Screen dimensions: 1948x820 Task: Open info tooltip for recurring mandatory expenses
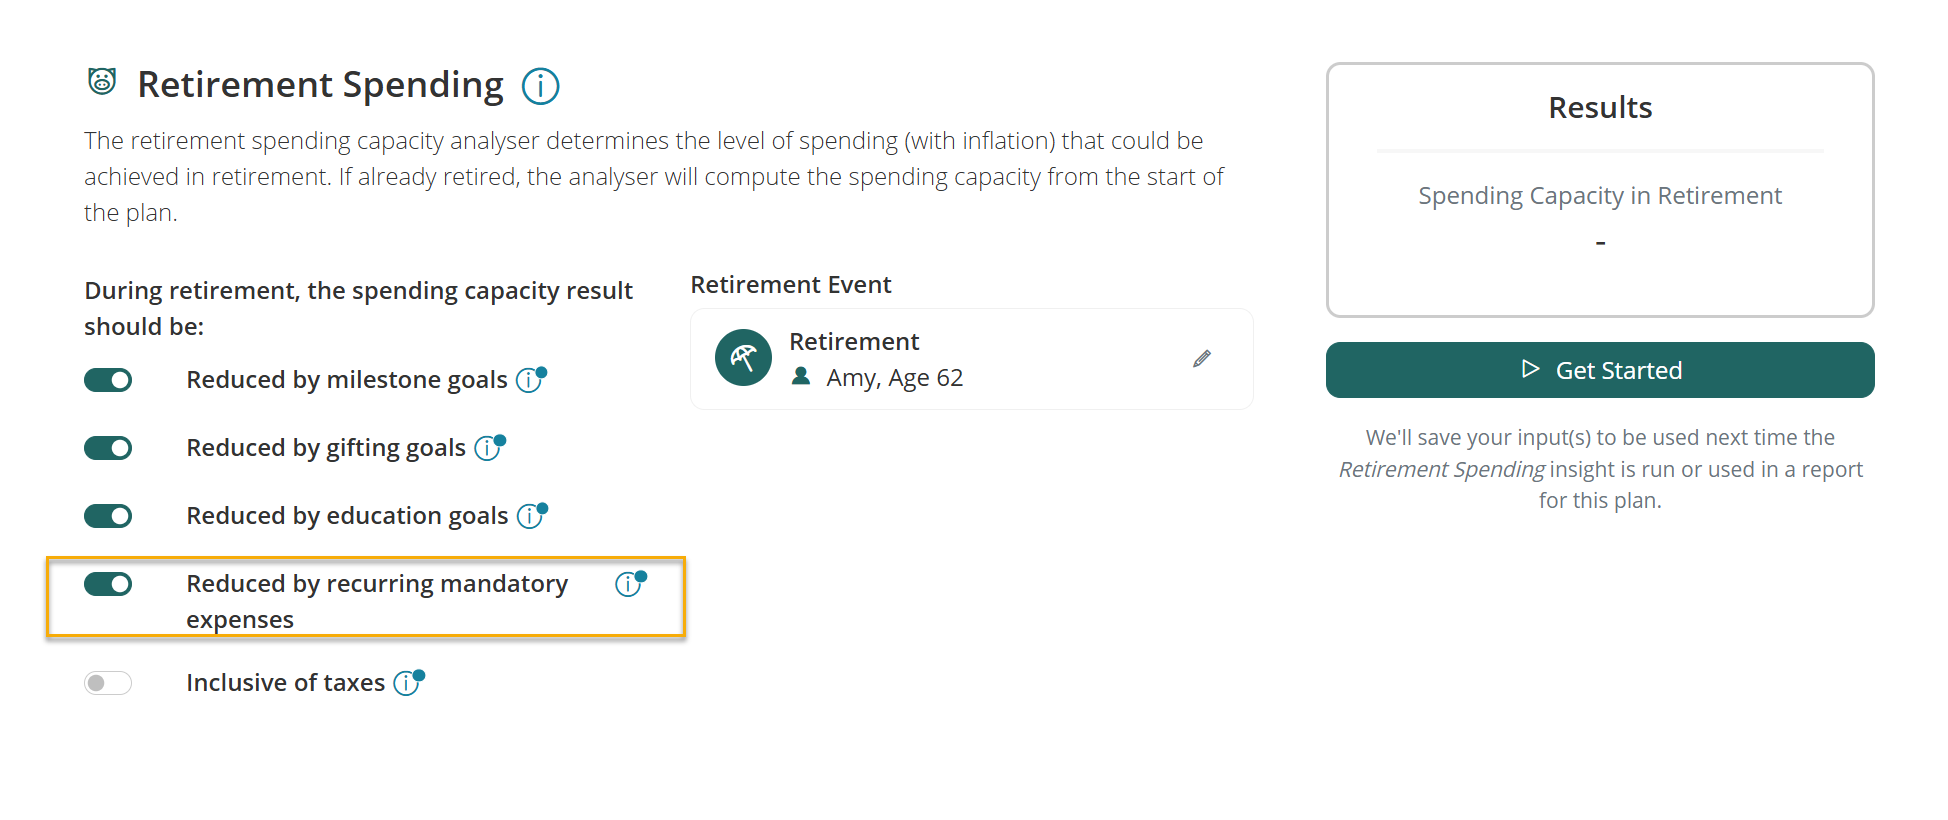pyautogui.click(x=629, y=584)
